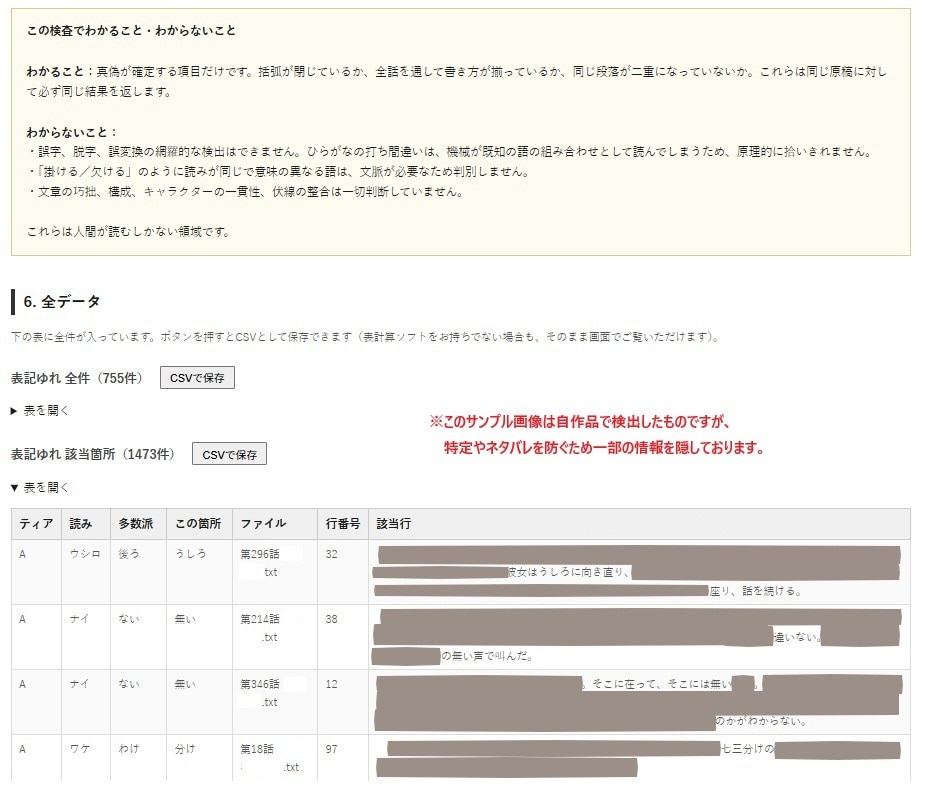The height and width of the screenshot is (796, 952).
Task: Select line number 32 cell
Action: click(x=343, y=572)
